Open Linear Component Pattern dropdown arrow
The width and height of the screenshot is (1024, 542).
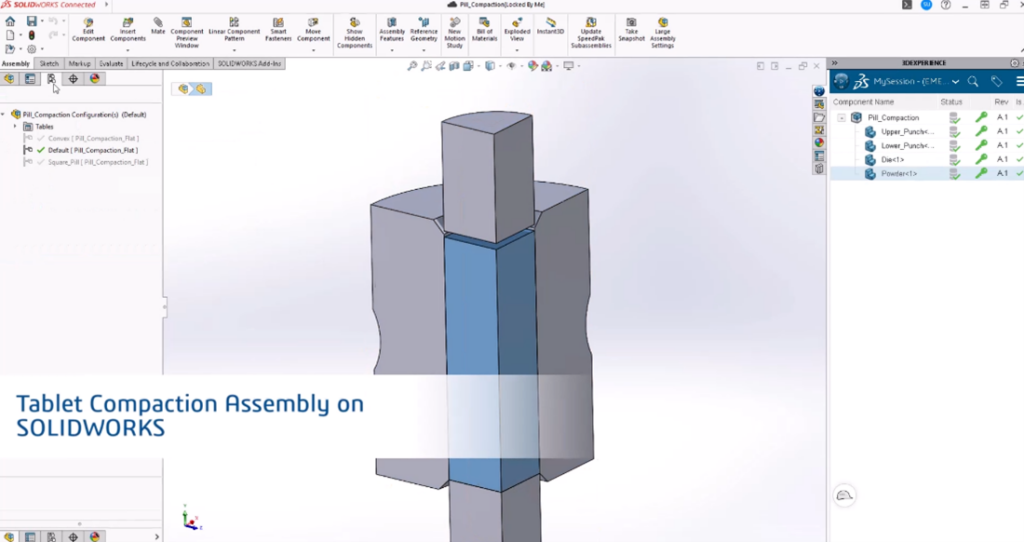[234, 50]
